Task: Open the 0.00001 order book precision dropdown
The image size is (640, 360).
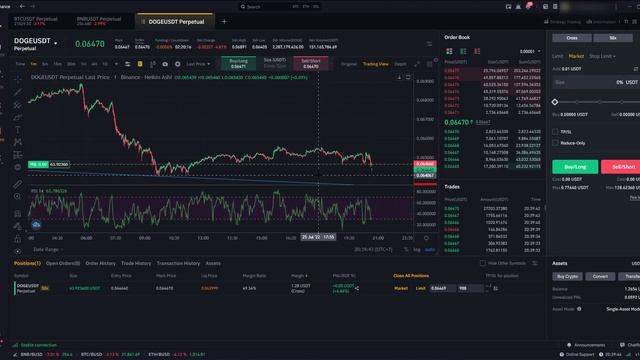Action: click(x=530, y=51)
